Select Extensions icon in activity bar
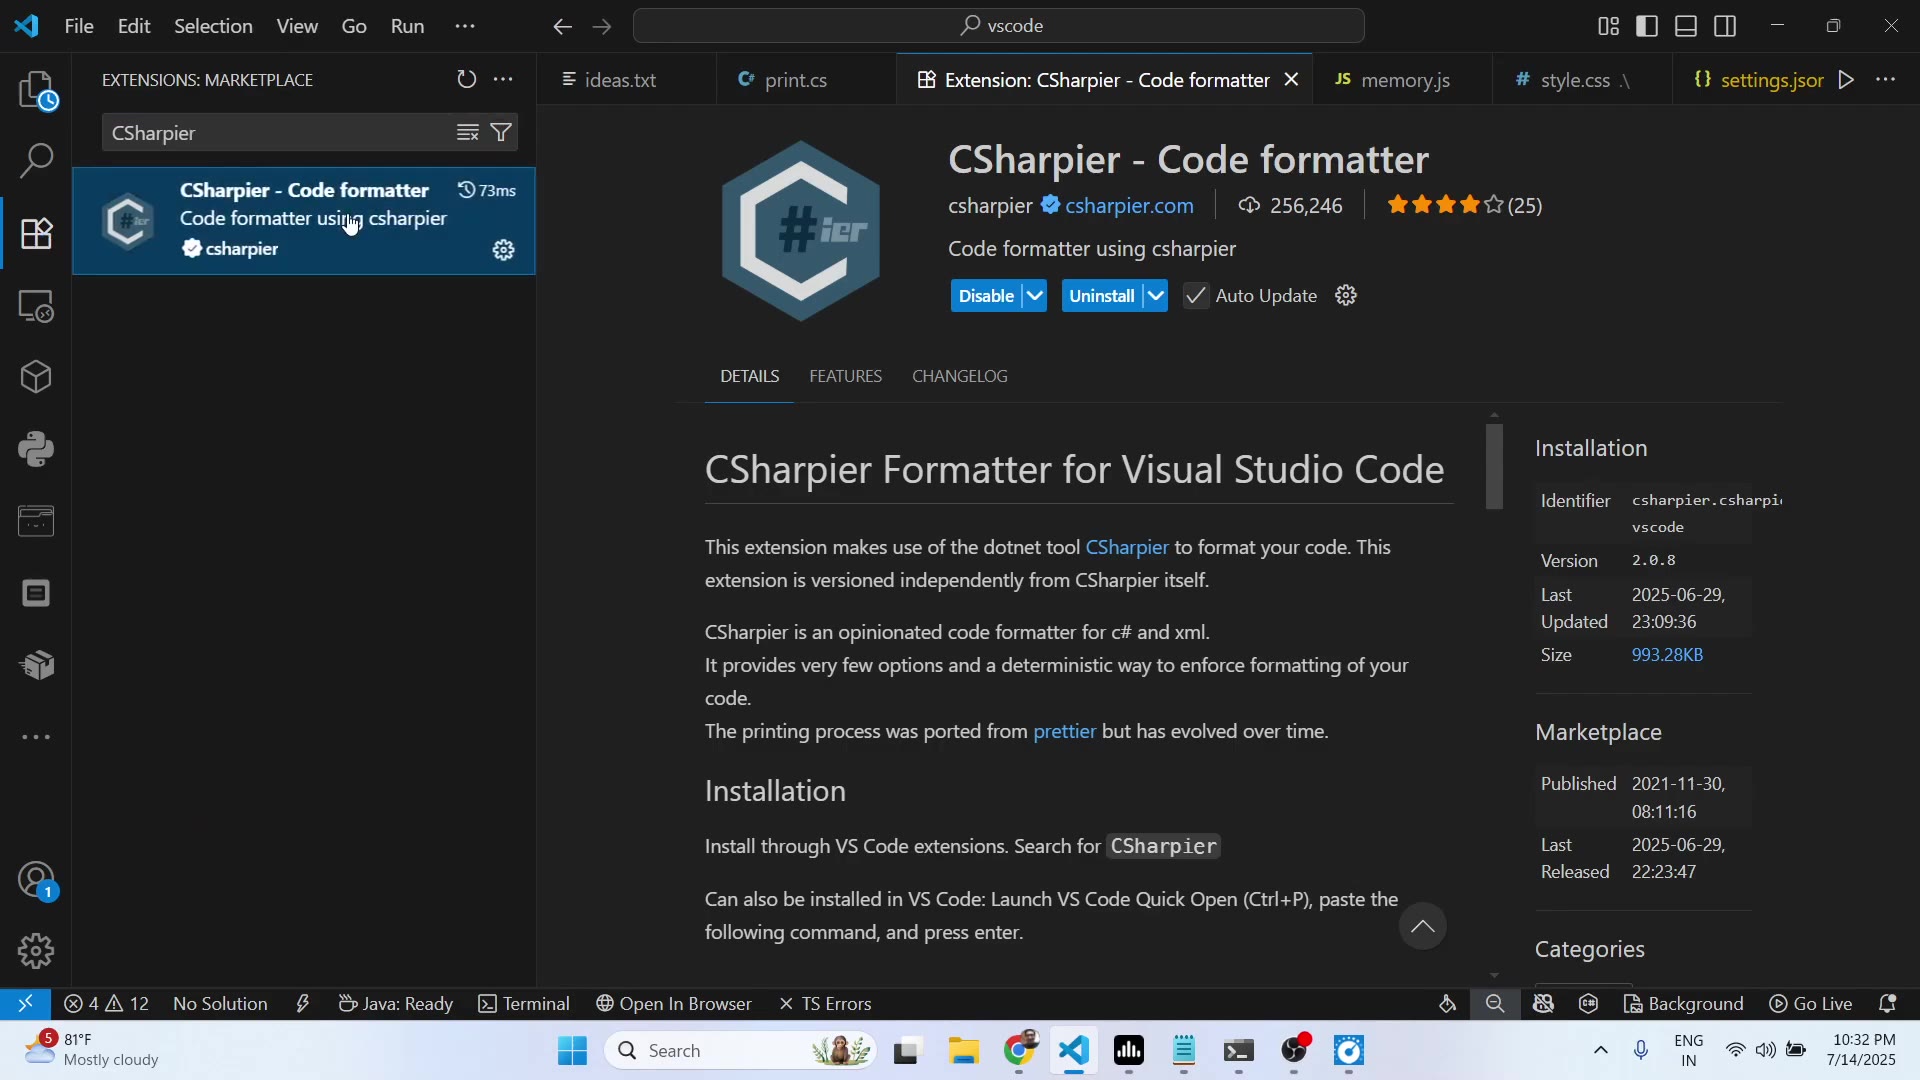Screen dimensions: 1920x1080 37,234
